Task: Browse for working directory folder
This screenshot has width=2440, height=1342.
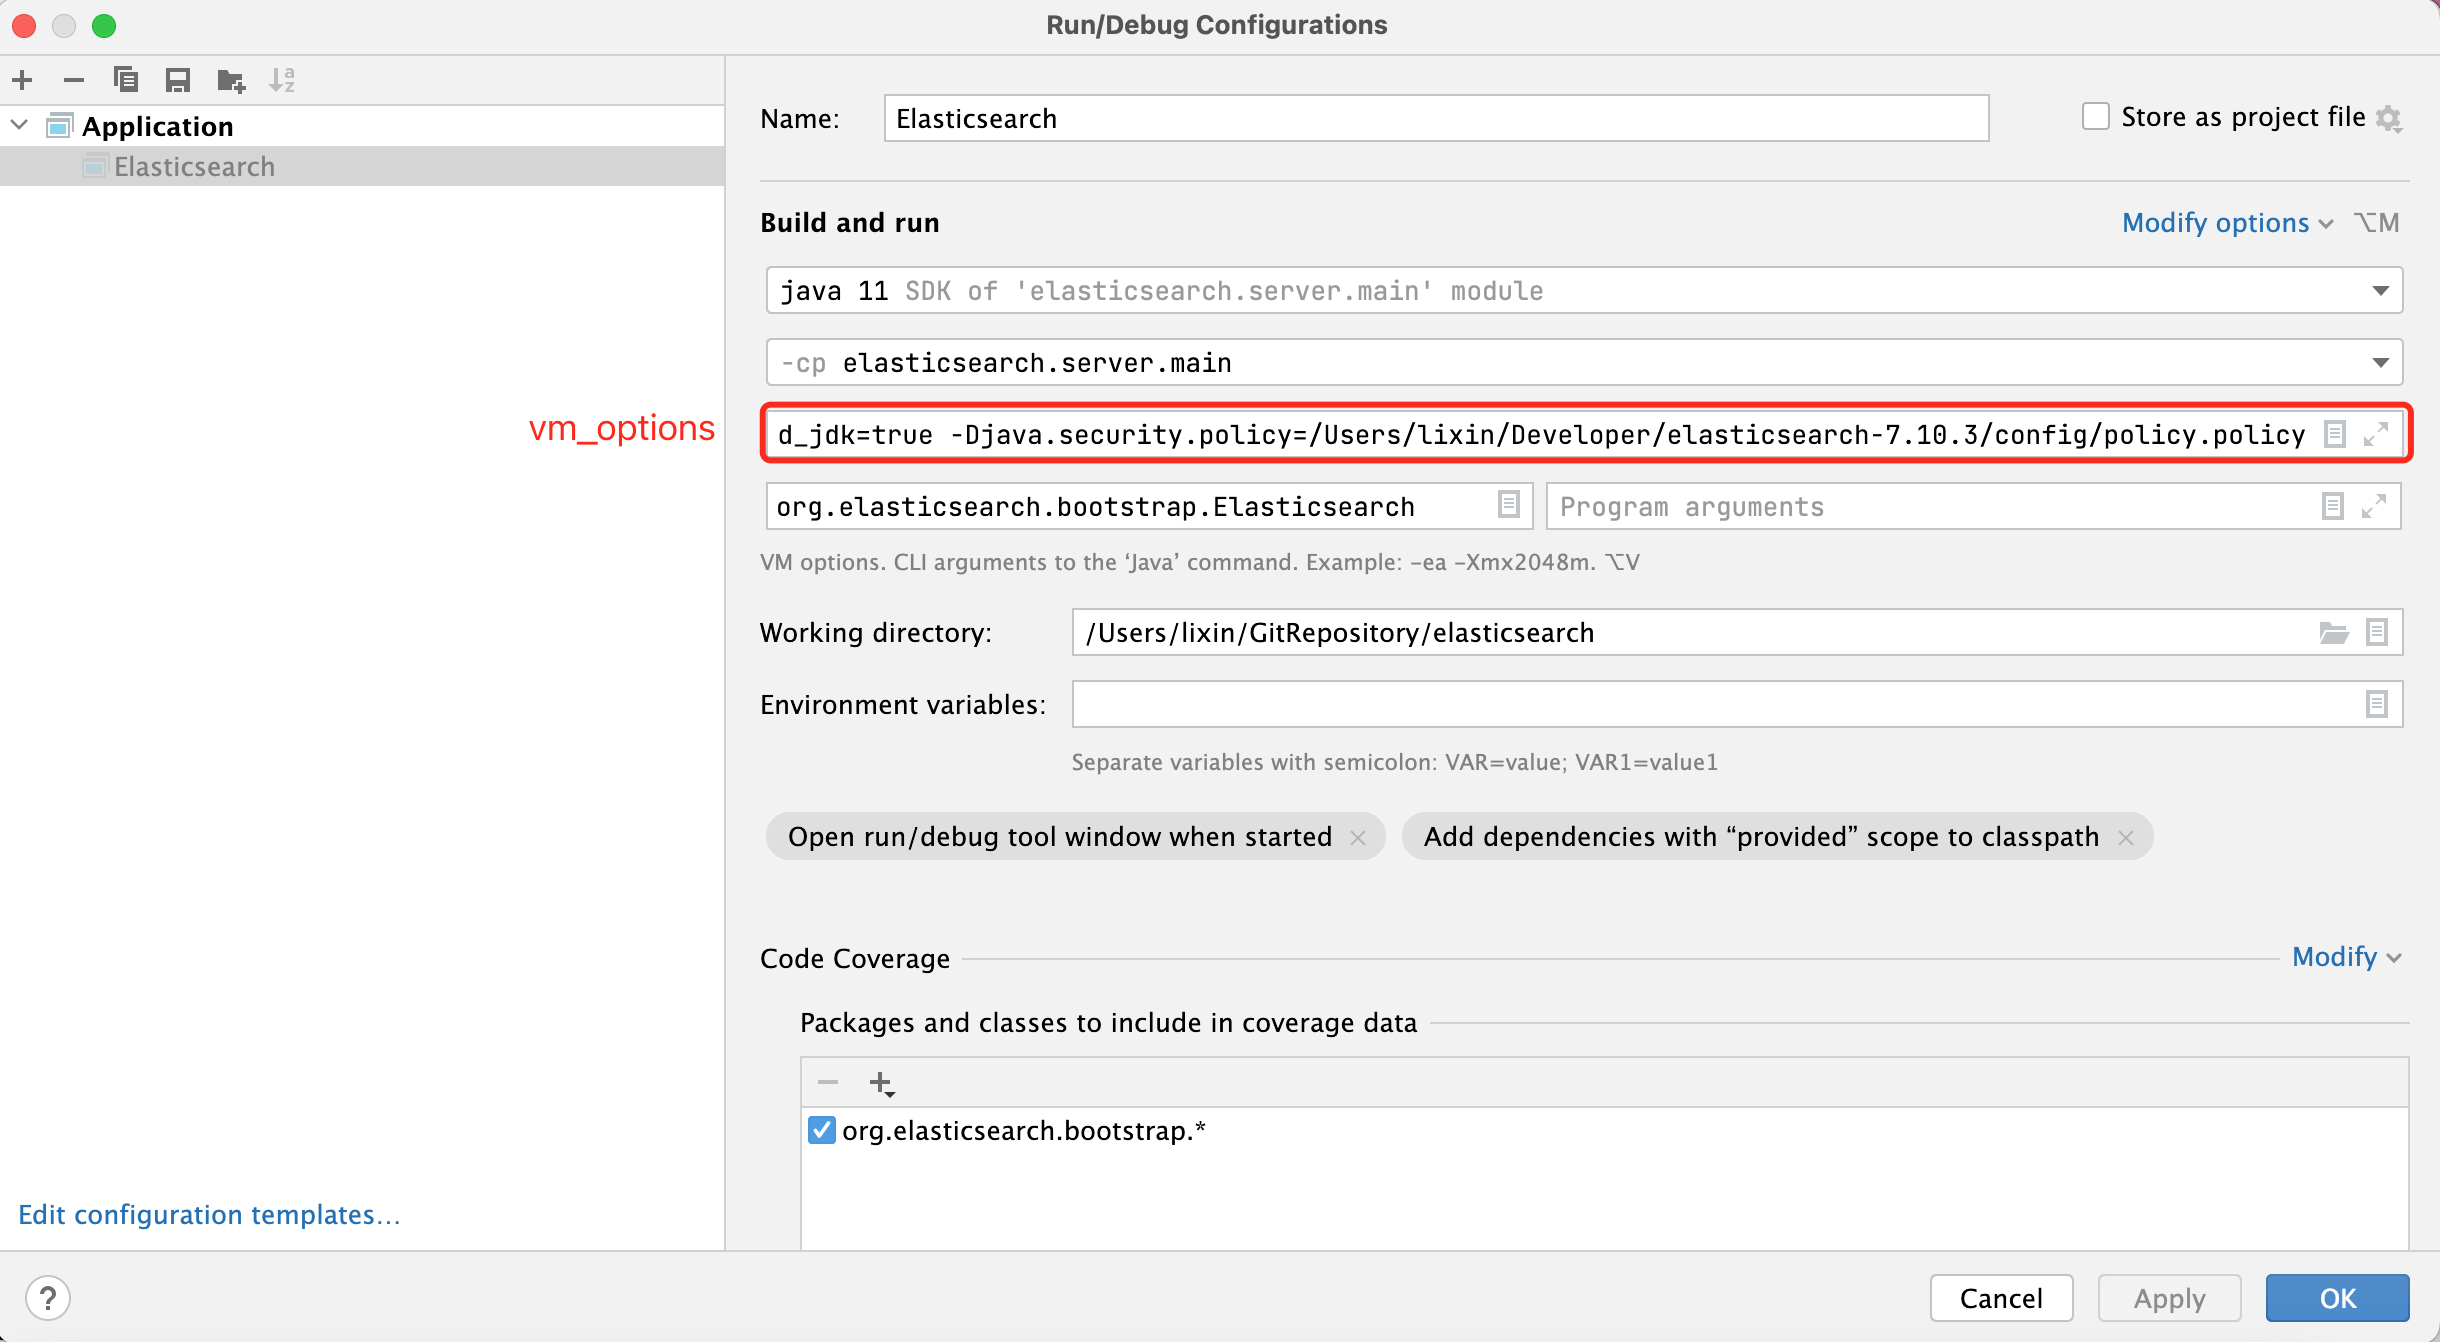Action: click(x=2334, y=632)
